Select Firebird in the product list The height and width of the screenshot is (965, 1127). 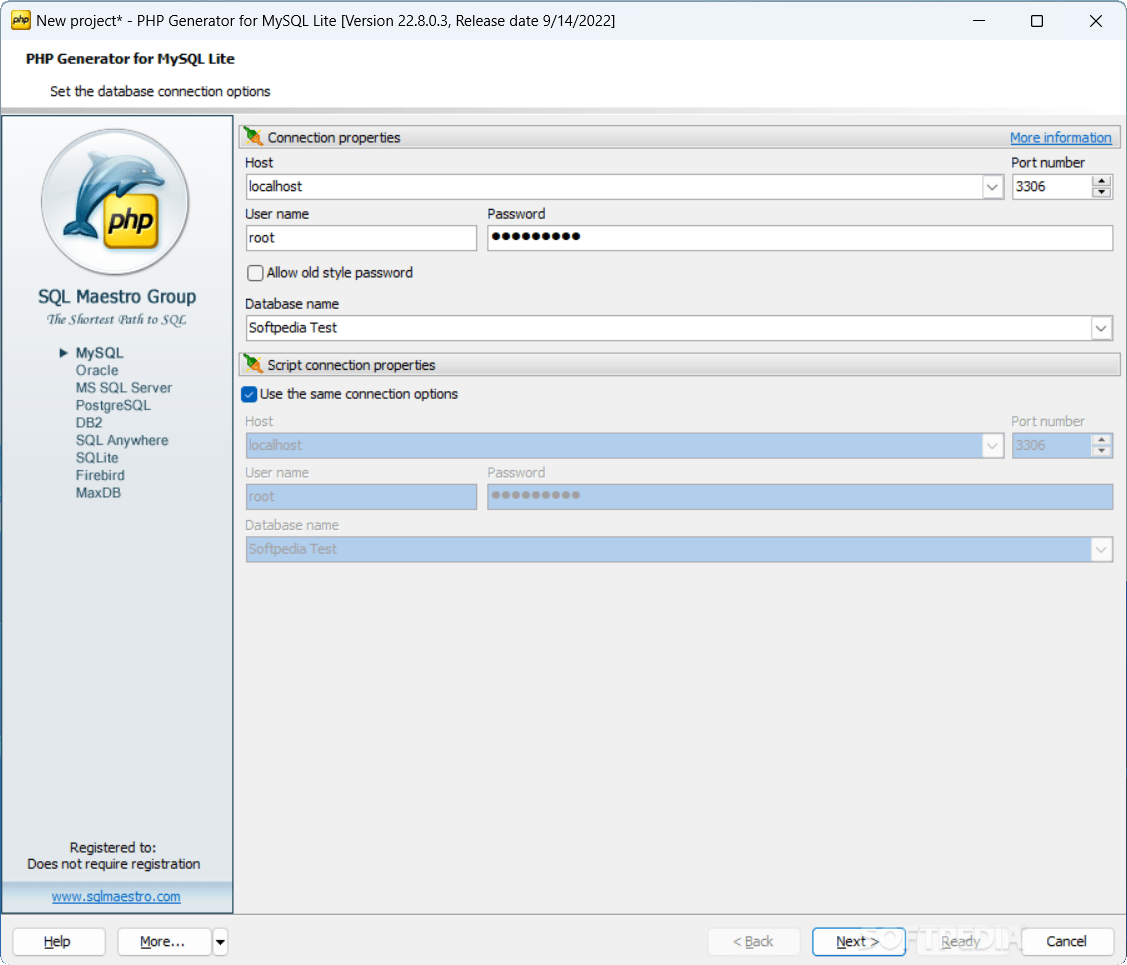click(x=100, y=475)
